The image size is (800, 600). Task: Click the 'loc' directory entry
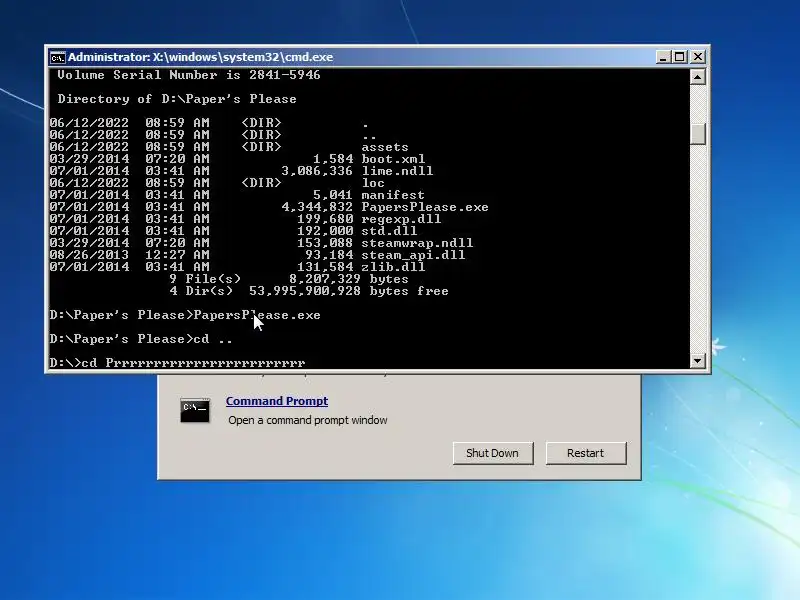pos(373,183)
